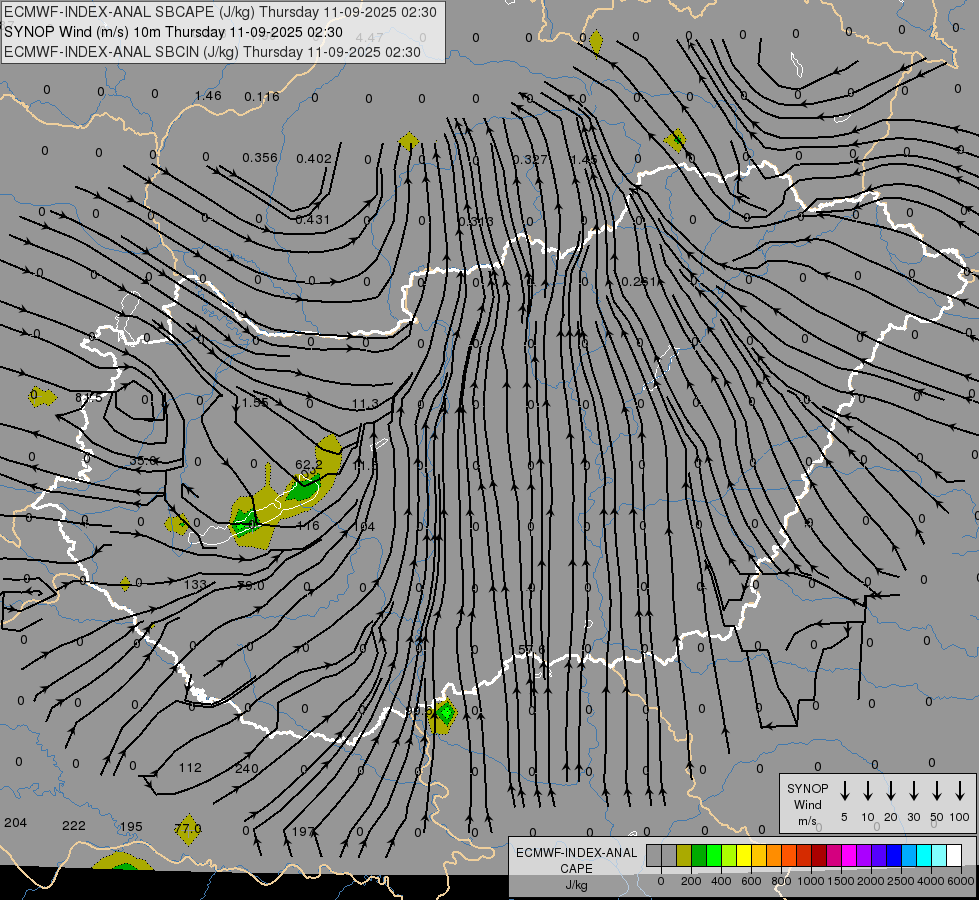Click the 1.55 value on the map
The width and height of the screenshot is (979, 900).
click(255, 403)
